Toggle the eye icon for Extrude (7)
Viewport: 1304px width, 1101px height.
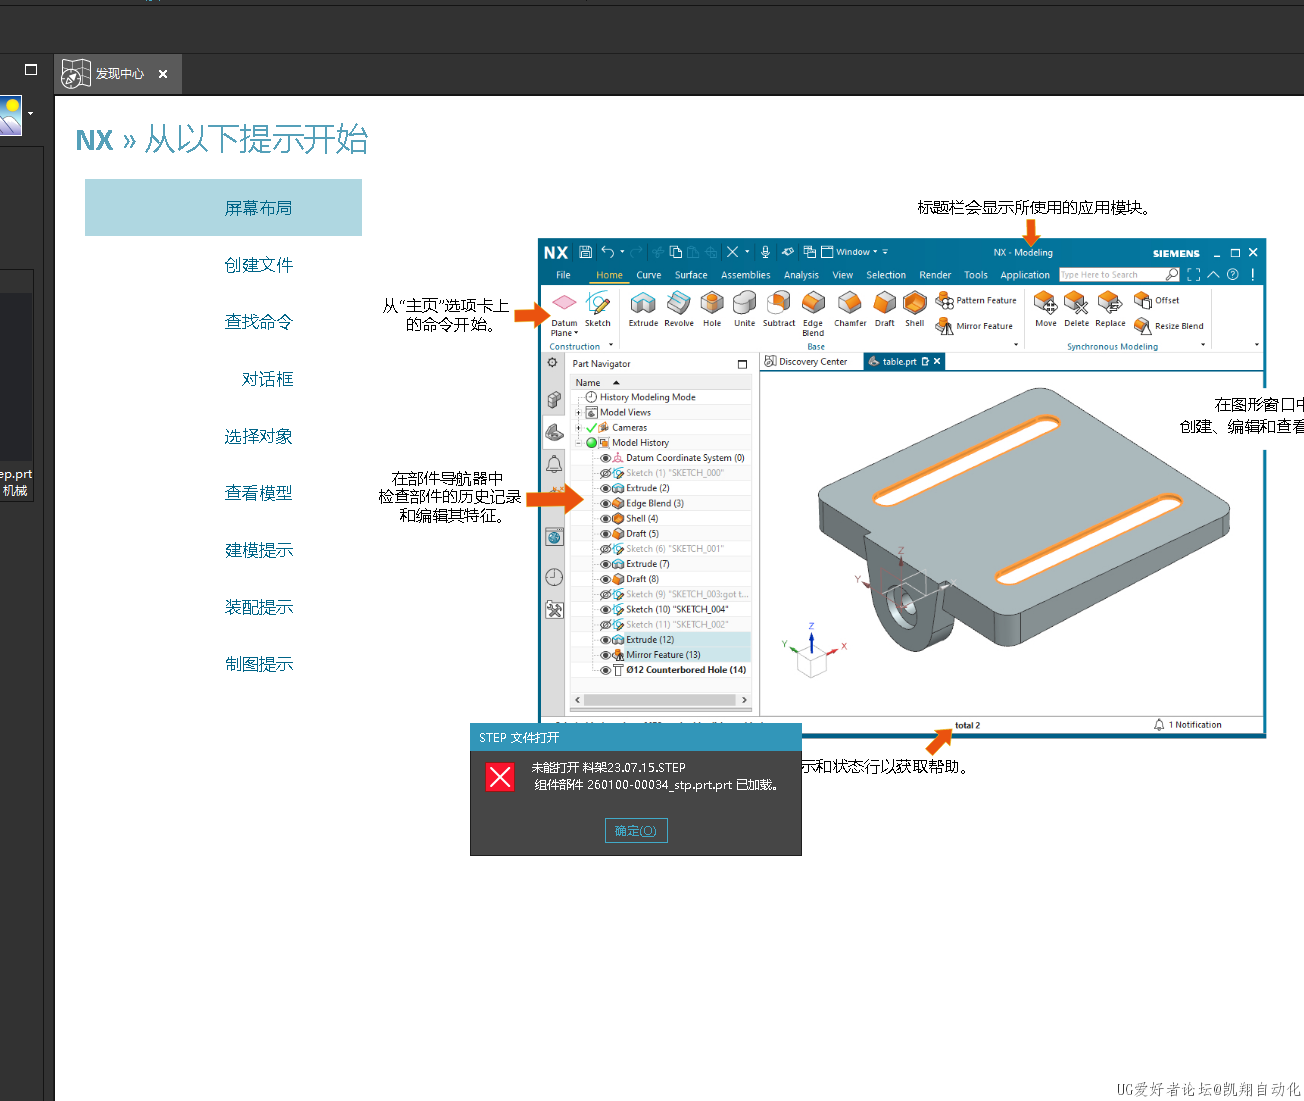pyautogui.click(x=605, y=564)
